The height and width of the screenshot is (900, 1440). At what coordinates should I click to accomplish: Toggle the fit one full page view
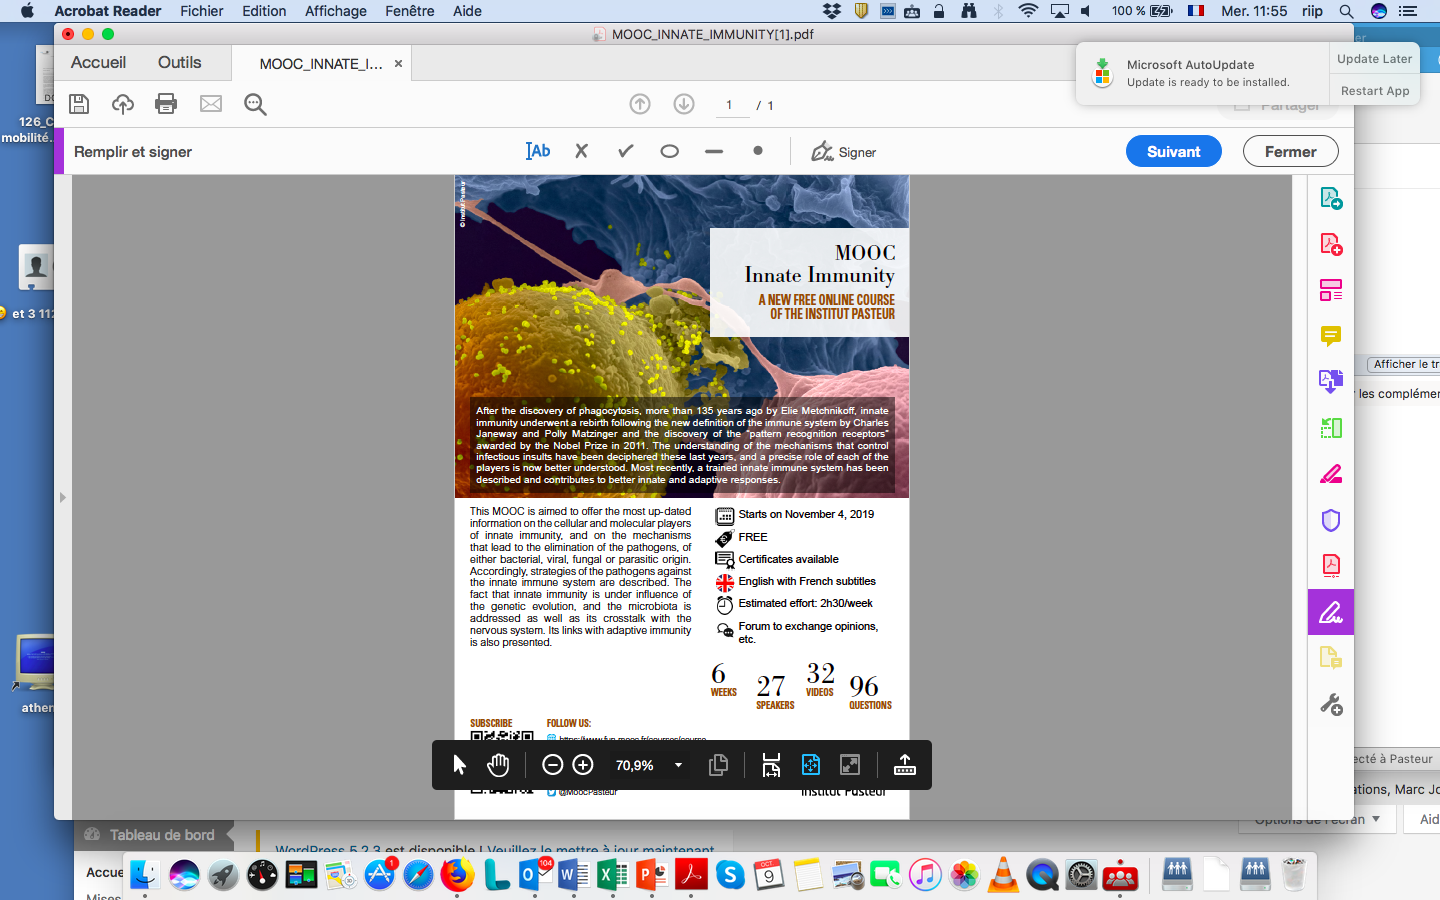[811, 765]
